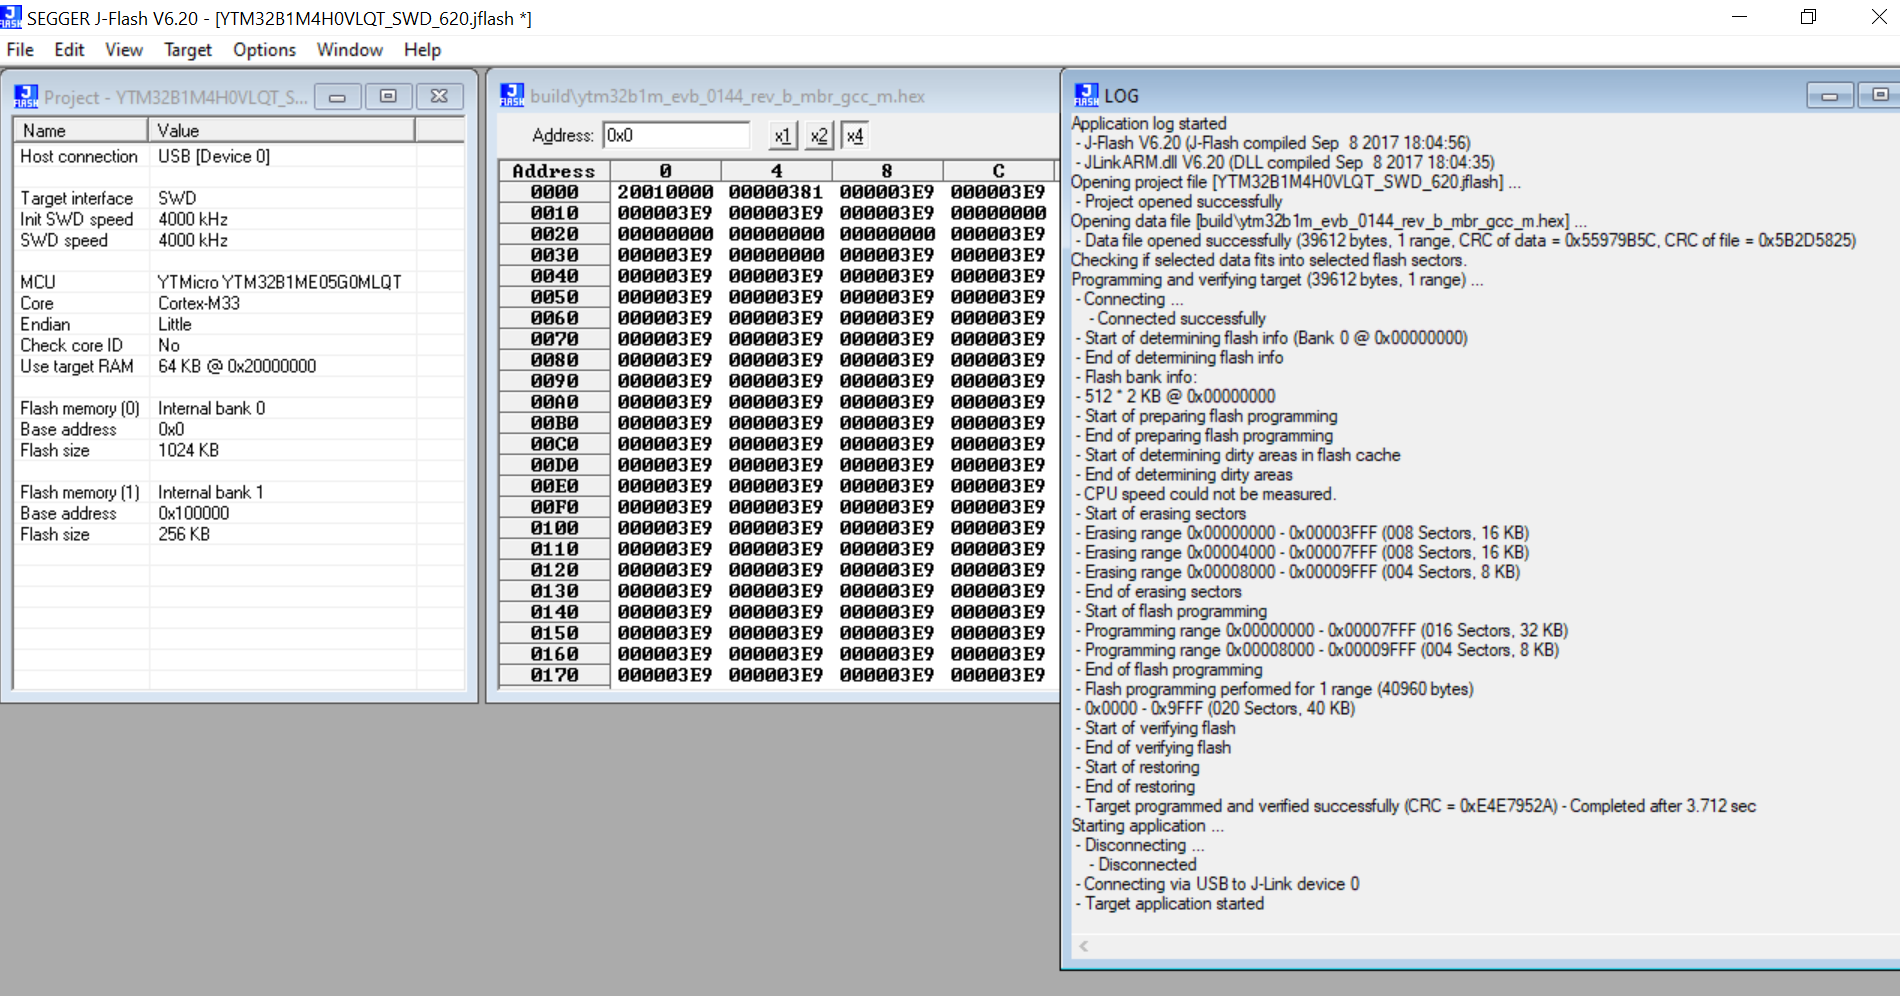Image resolution: width=1900 pixels, height=996 pixels.
Task: Select the Core Cortex-M33 row
Action: [x=239, y=303]
